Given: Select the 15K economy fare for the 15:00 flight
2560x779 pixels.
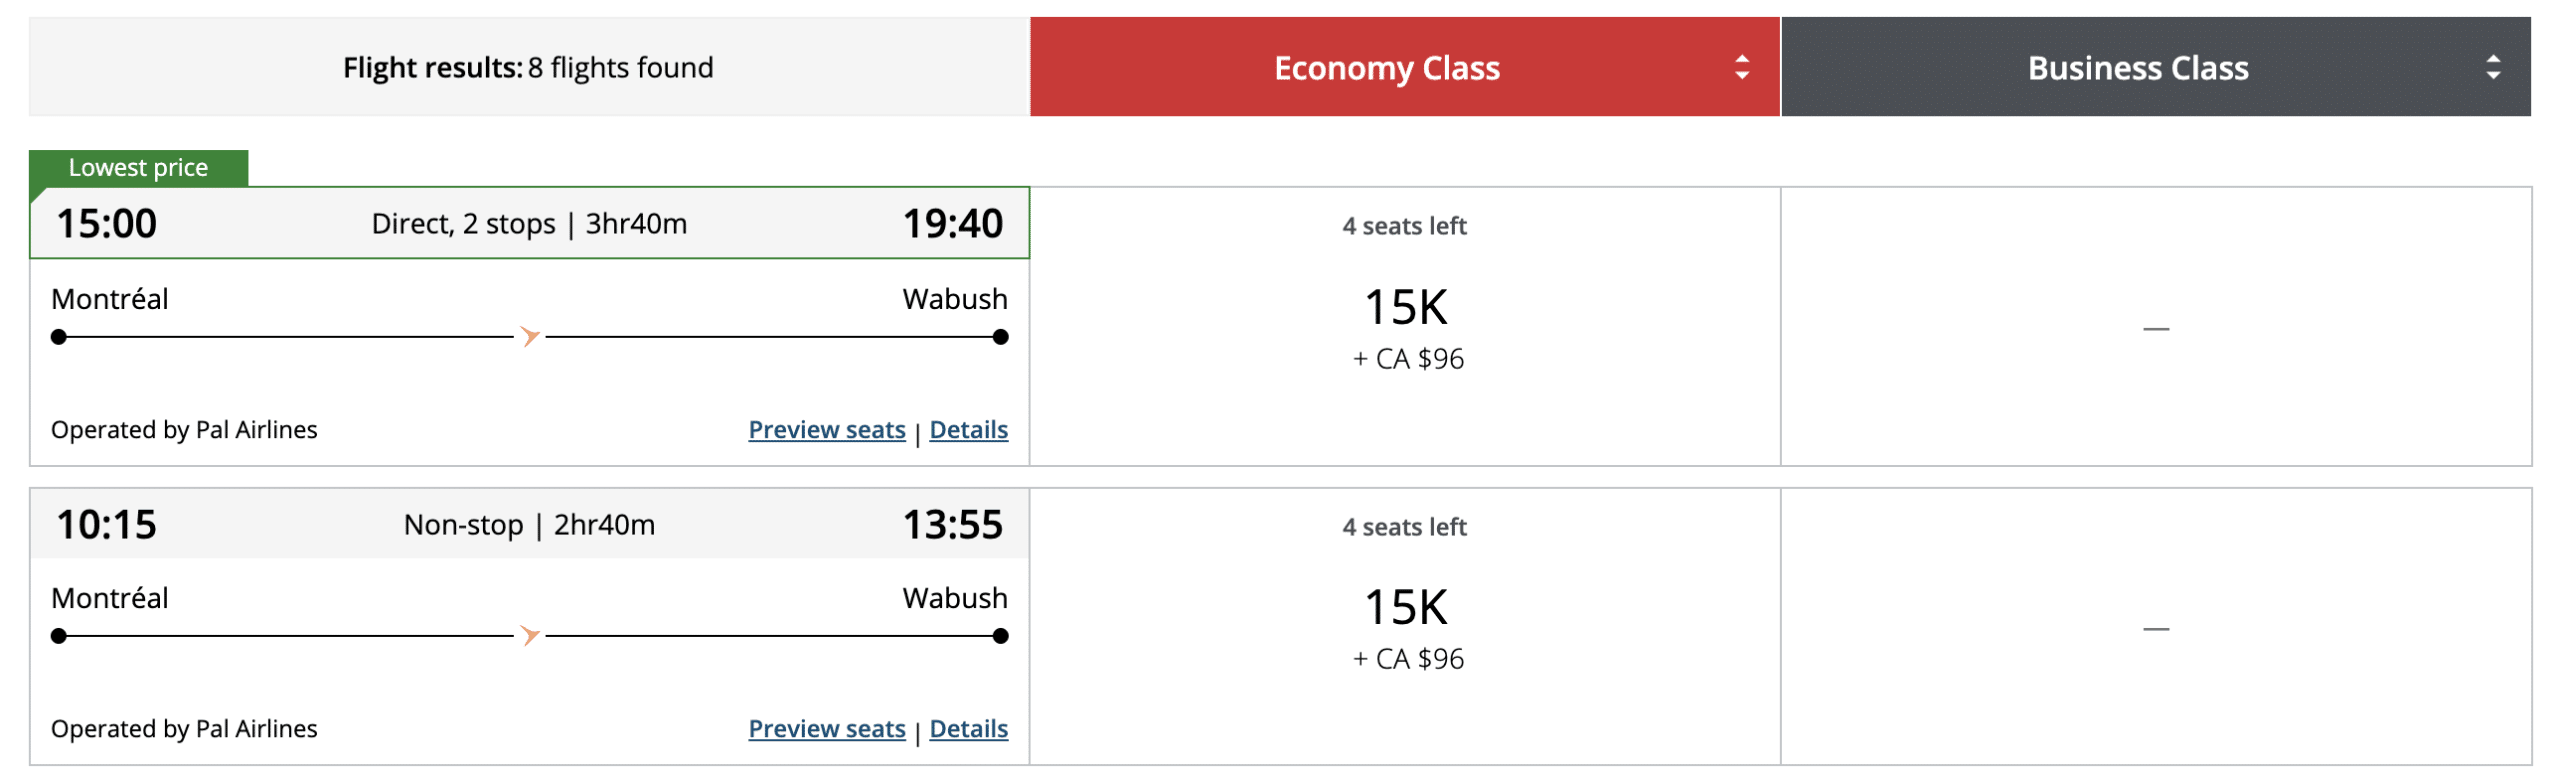Looking at the screenshot, I should [1405, 308].
